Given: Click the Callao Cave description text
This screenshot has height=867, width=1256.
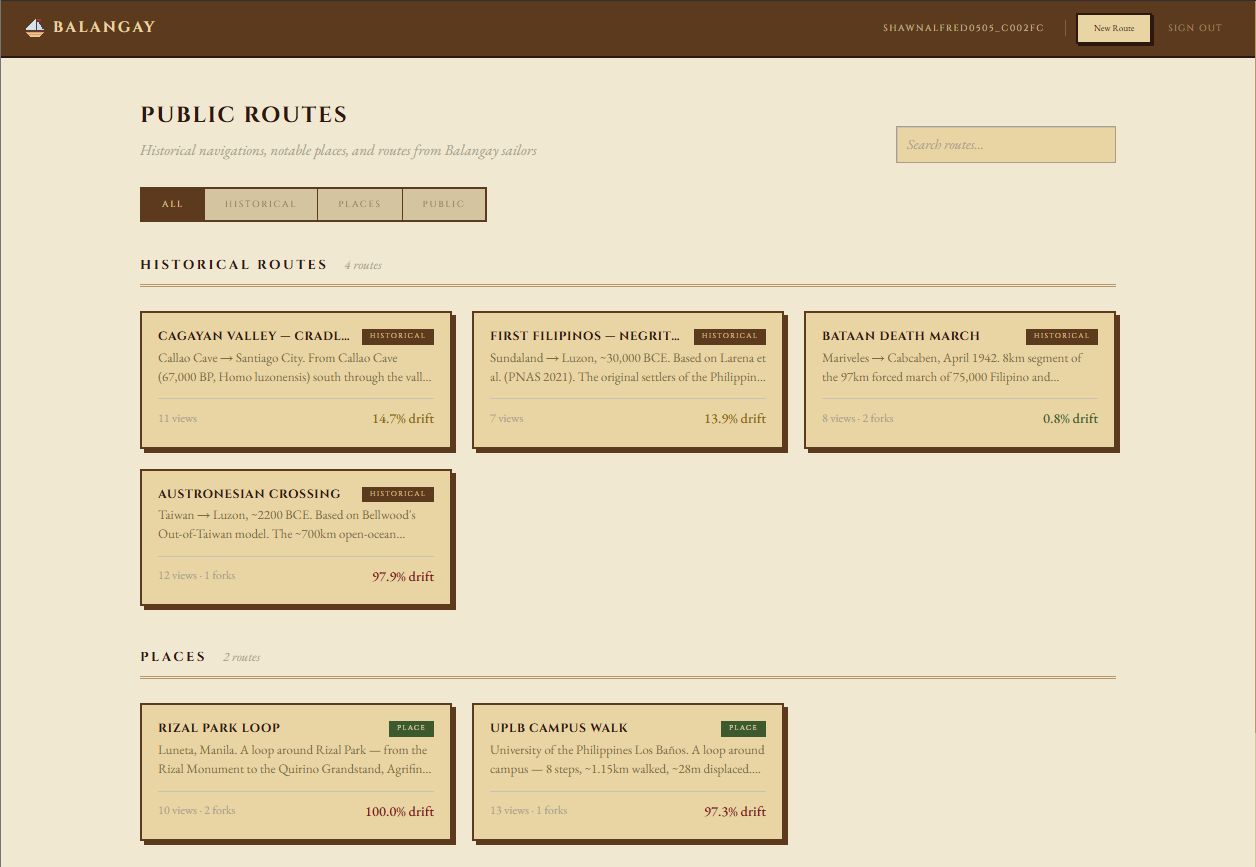Looking at the screenshot, I should 296,368.
